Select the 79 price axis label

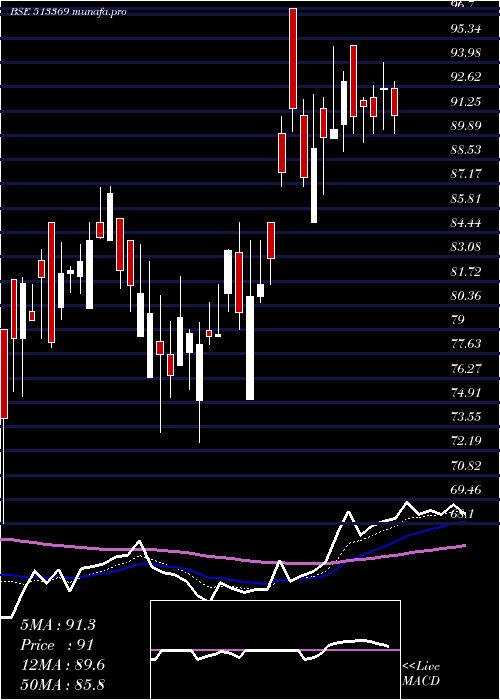click(458, 320)
